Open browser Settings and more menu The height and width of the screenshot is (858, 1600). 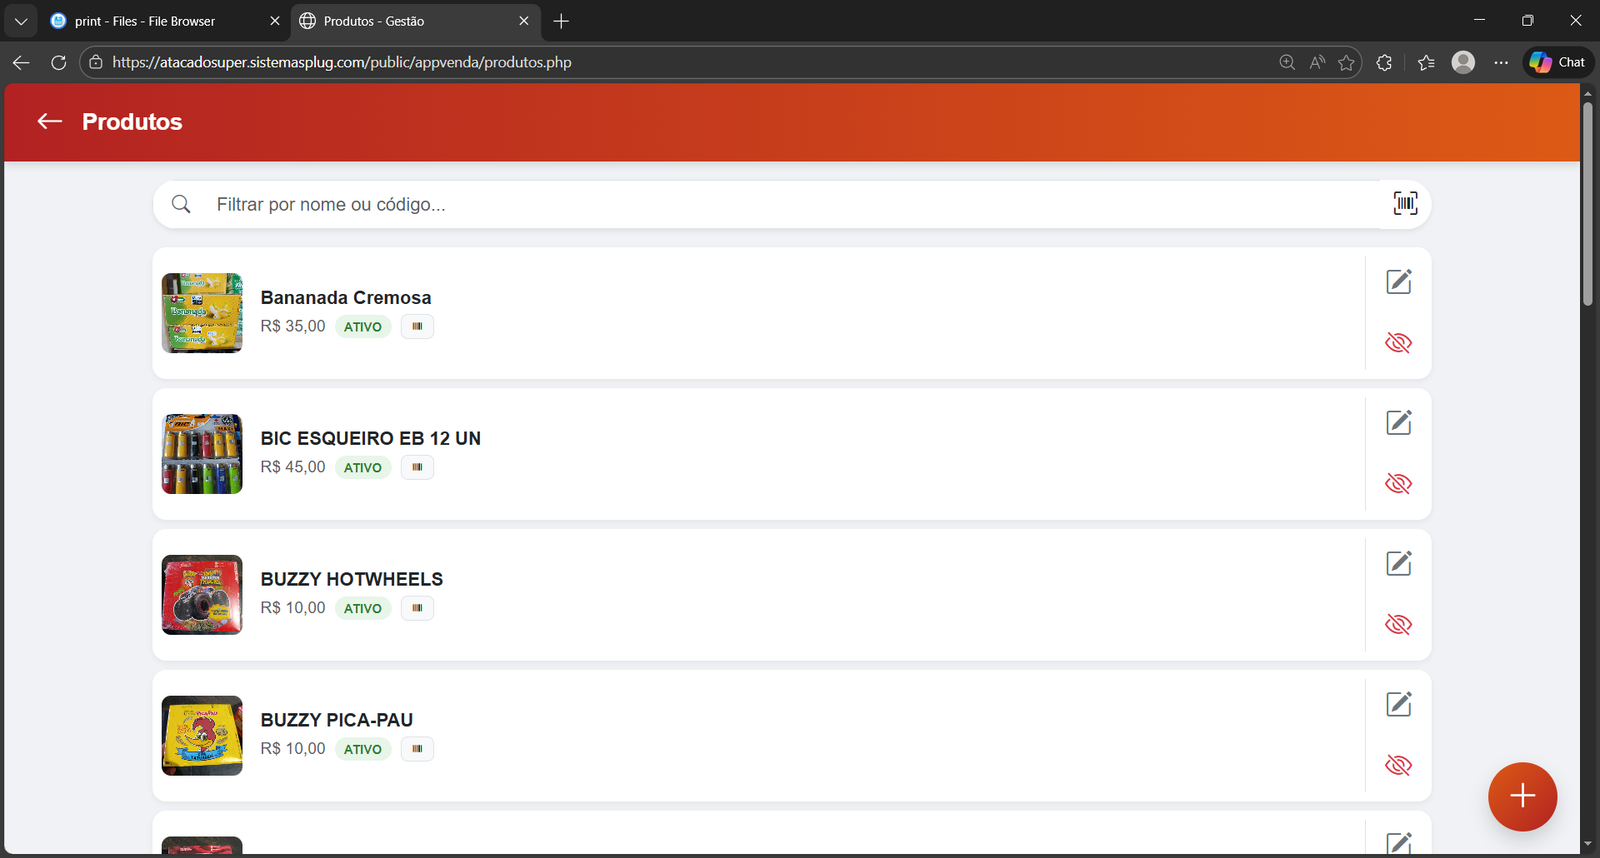1501,62
